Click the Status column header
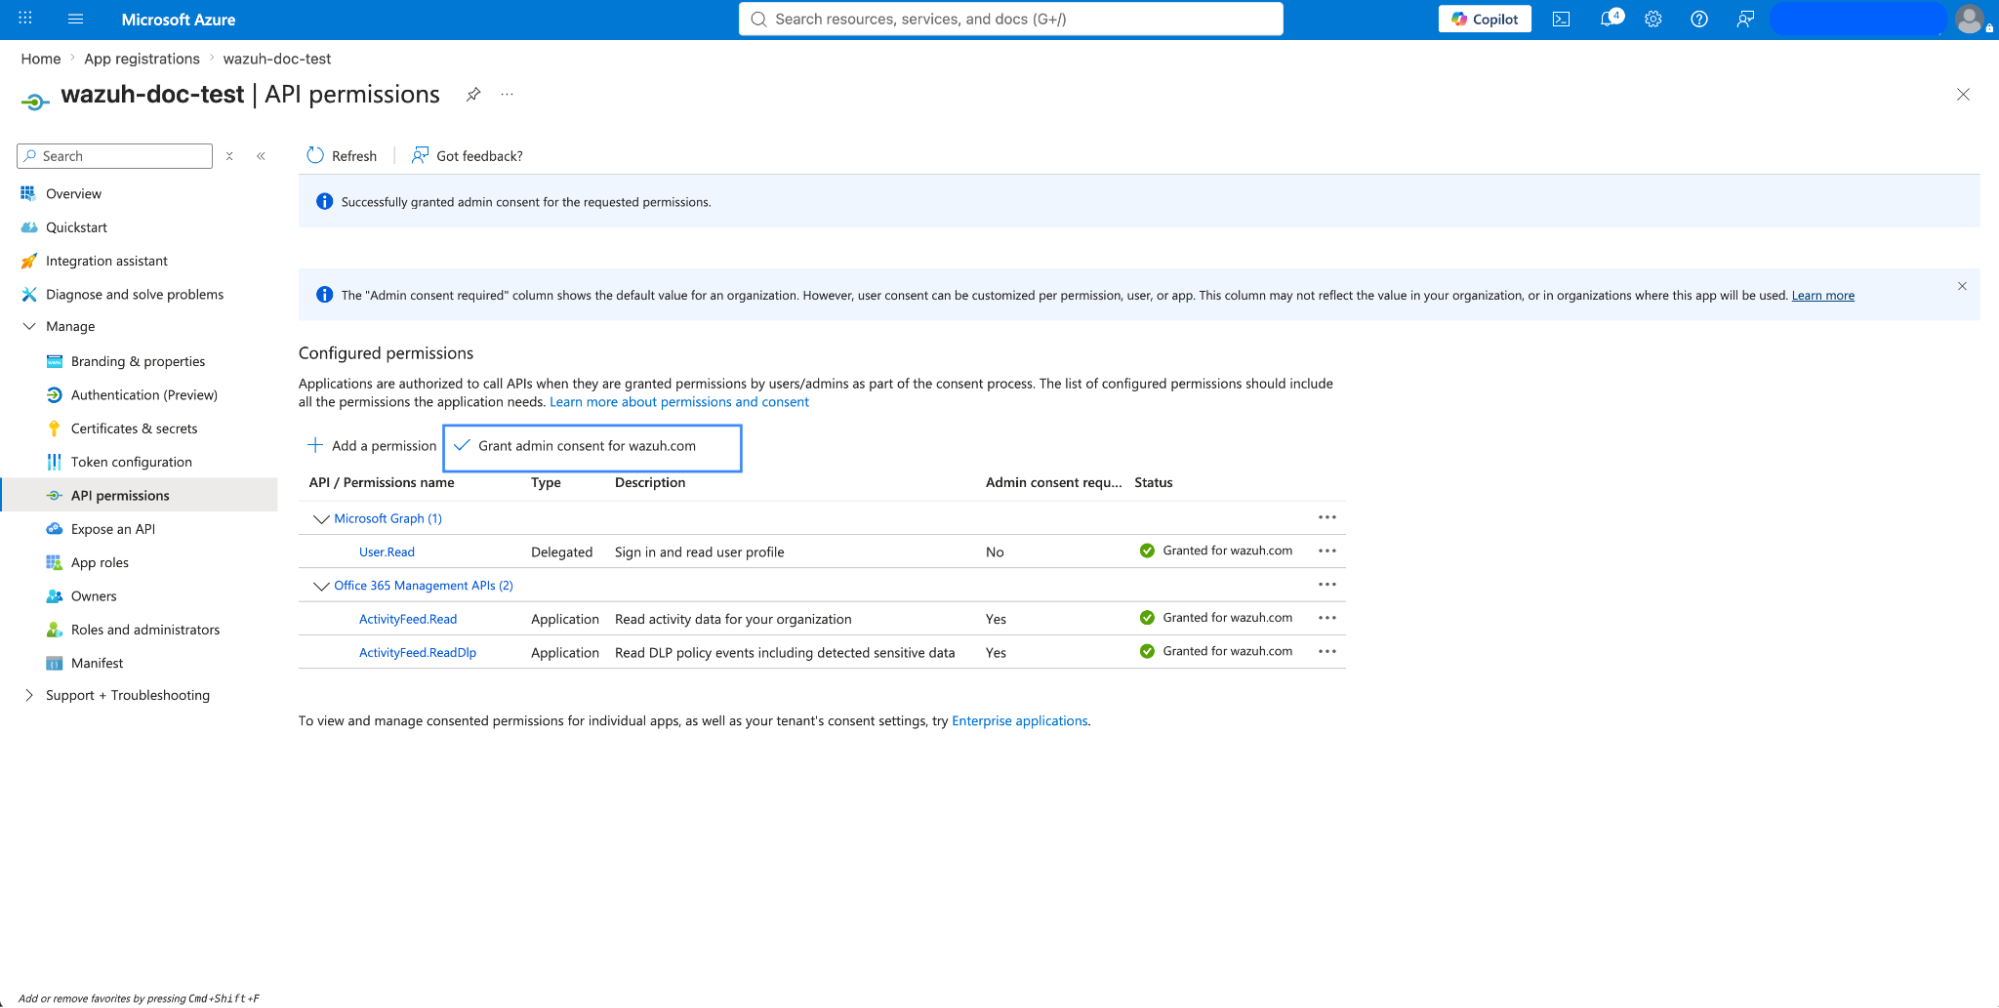The image size is (1999, 1008). [x=1153, y=482]
